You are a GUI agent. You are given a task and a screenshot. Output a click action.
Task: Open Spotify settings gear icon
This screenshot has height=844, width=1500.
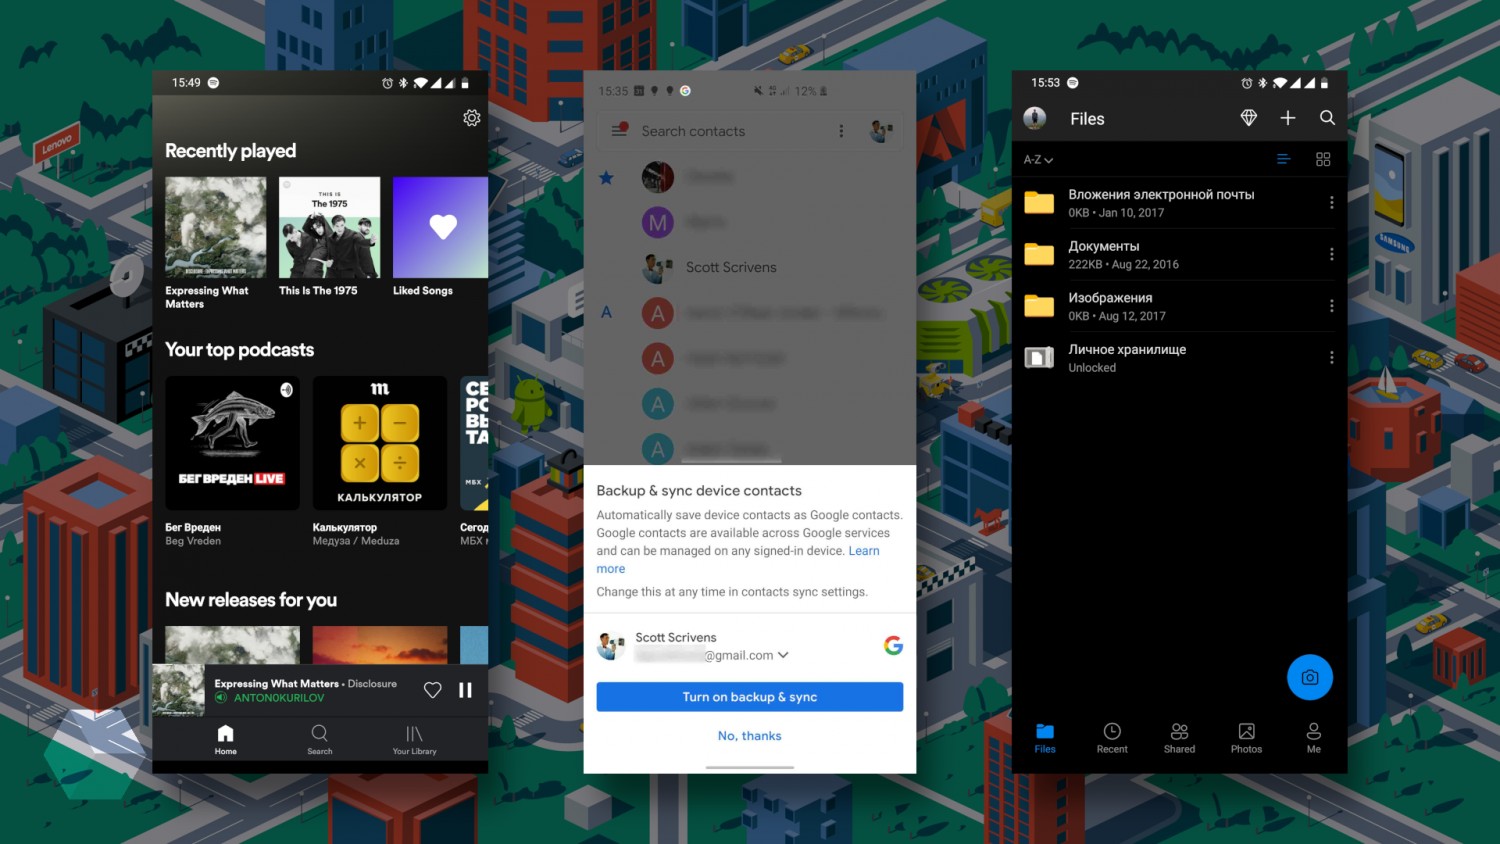472,118
